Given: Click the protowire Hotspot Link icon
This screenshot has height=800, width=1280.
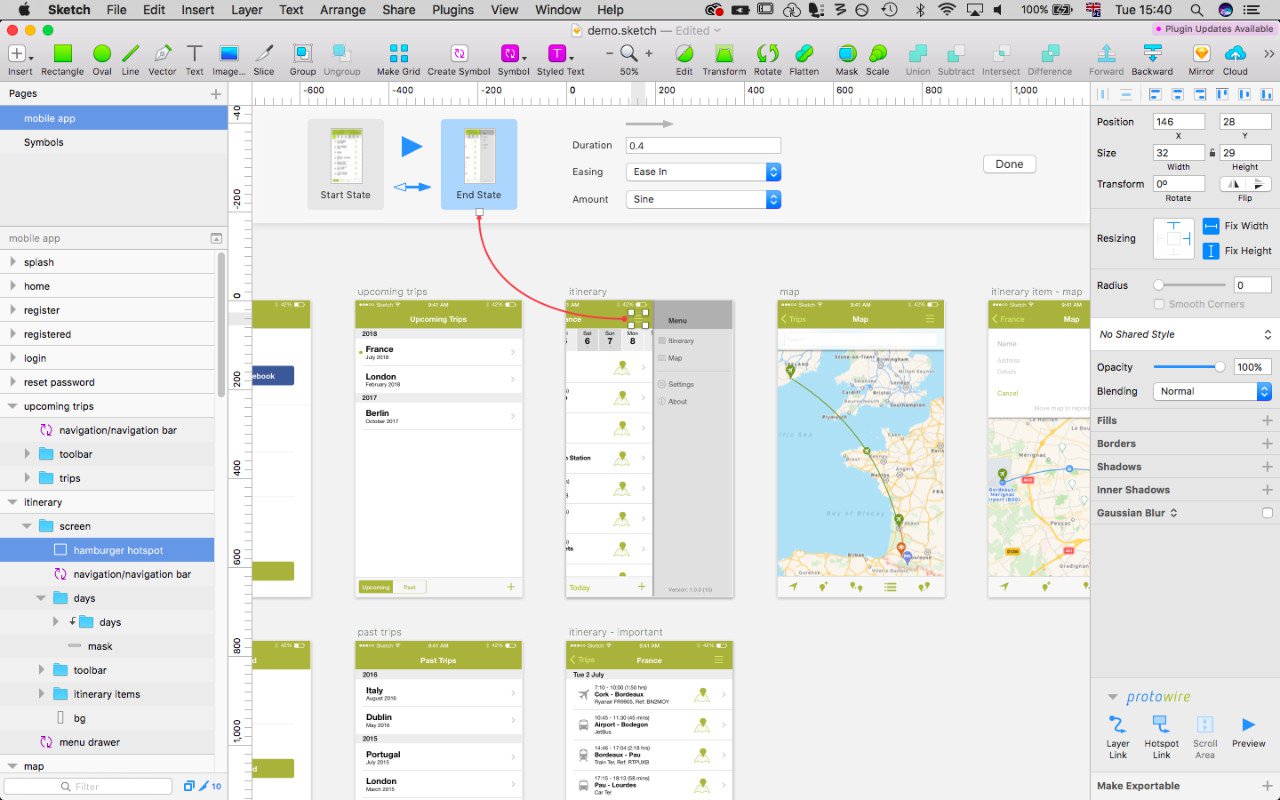Looking at the screenshot, I should click(x=1161, y=725).
